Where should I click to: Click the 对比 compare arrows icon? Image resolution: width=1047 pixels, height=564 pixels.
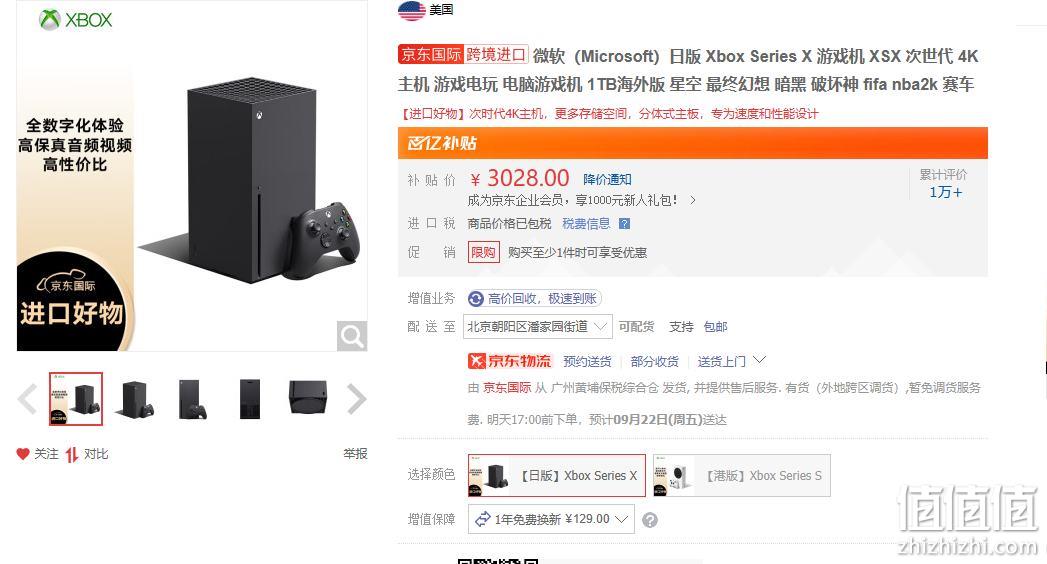pyautogui.click(x=71, y=455)
